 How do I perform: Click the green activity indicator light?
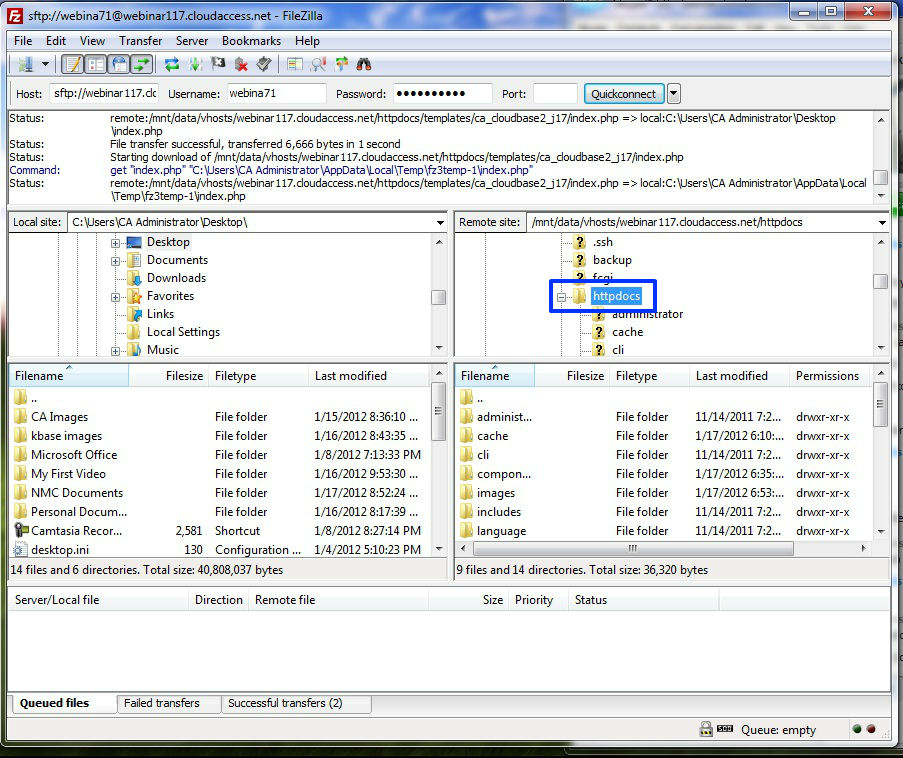point(857,729)
